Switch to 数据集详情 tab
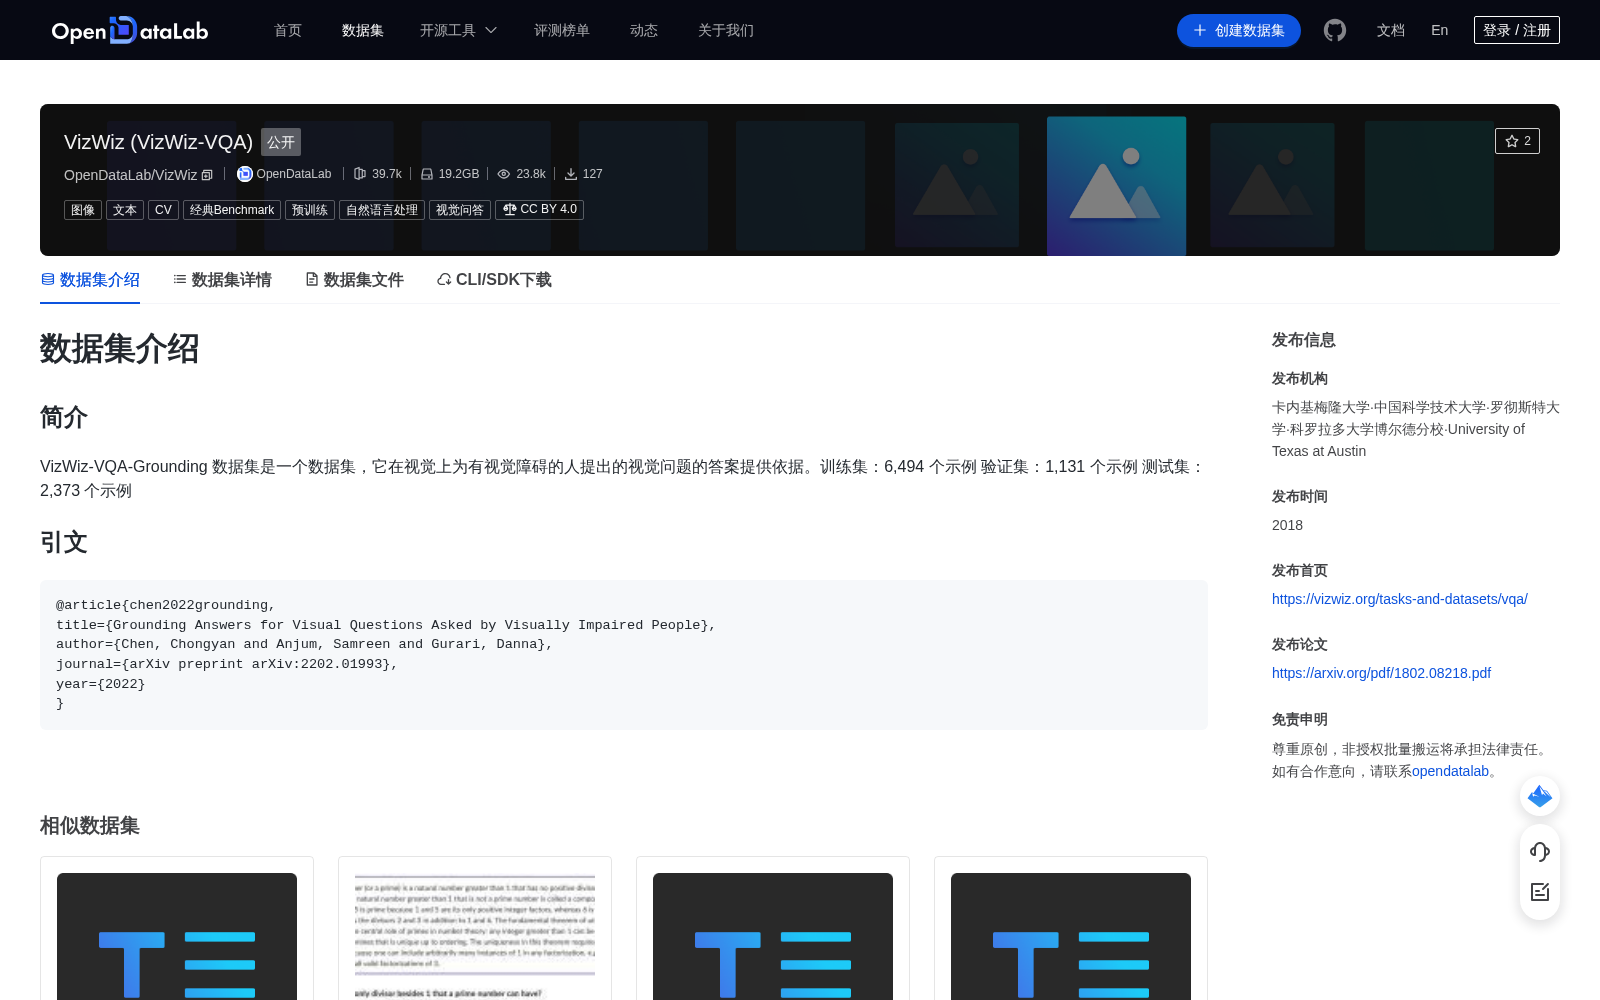The image size is (1600, 1000). click(x=222, y=280)
